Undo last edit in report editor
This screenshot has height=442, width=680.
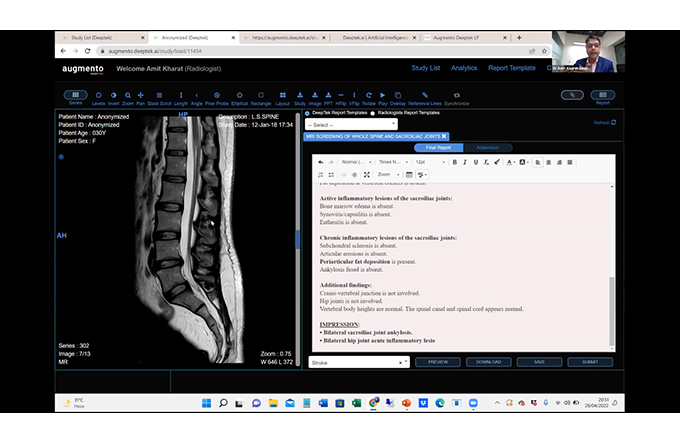(x=320, y=162)
